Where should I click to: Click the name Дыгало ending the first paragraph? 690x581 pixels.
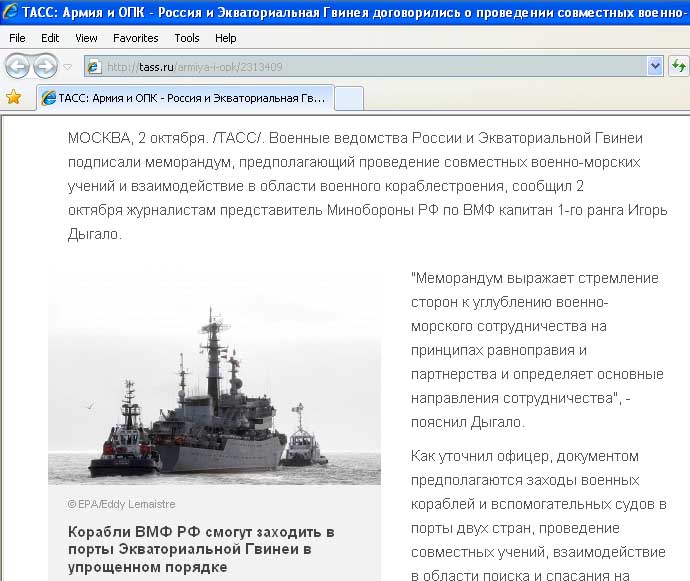pos(93,234)
